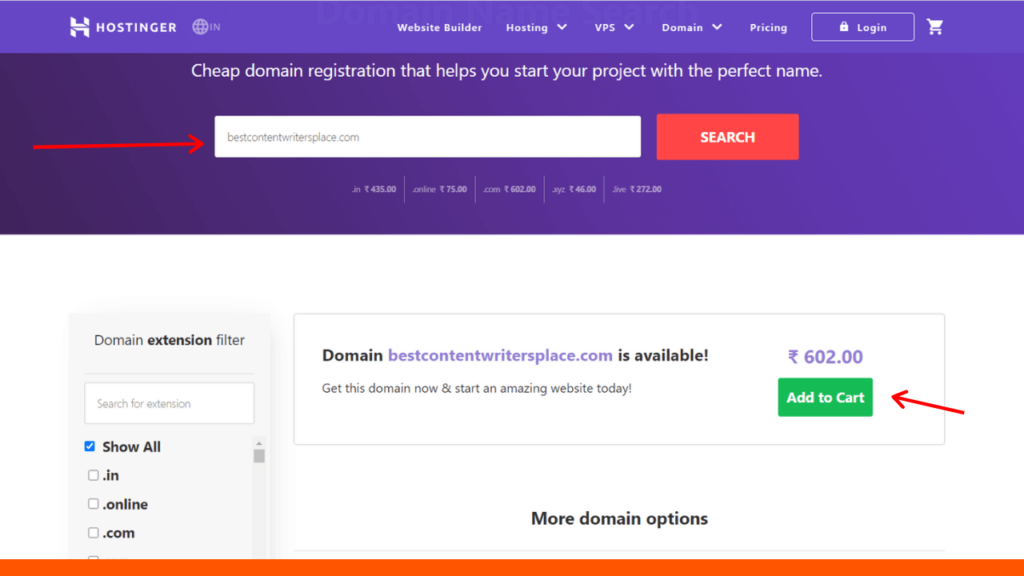
Task: Expand the VPS dropdown menu
Action: (614, 27)
